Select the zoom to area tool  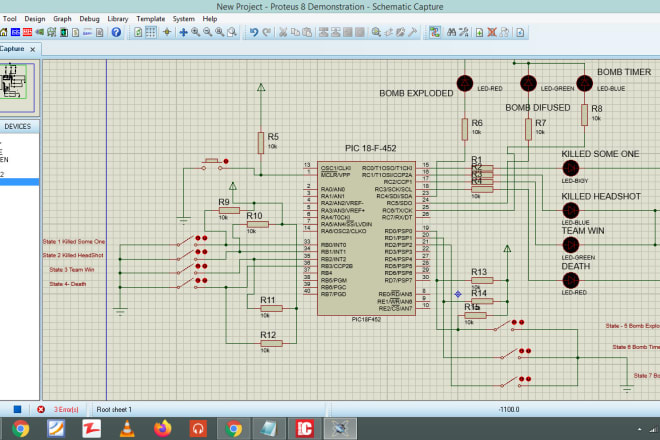232,32
